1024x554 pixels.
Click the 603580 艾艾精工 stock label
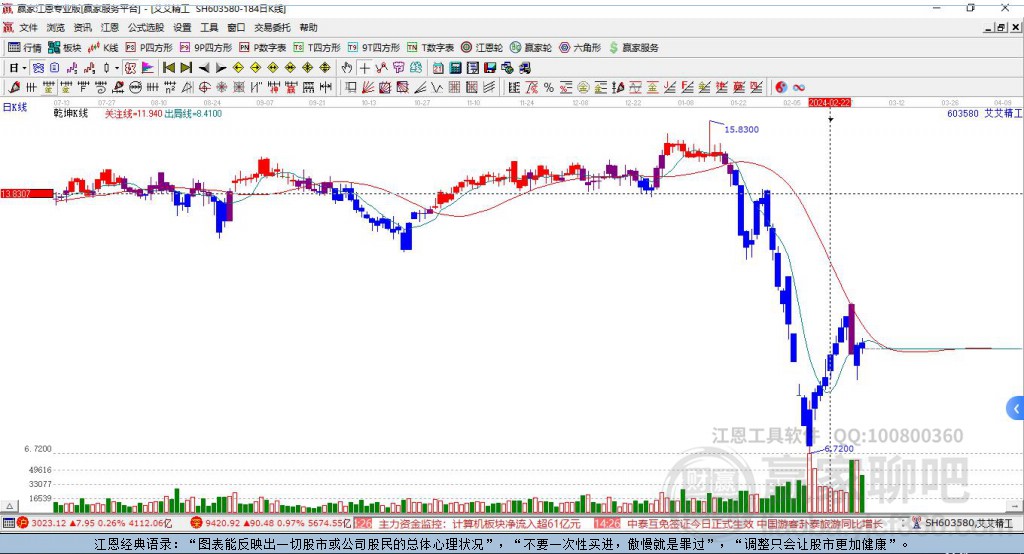pyautogui.click(x=984, y=114)
